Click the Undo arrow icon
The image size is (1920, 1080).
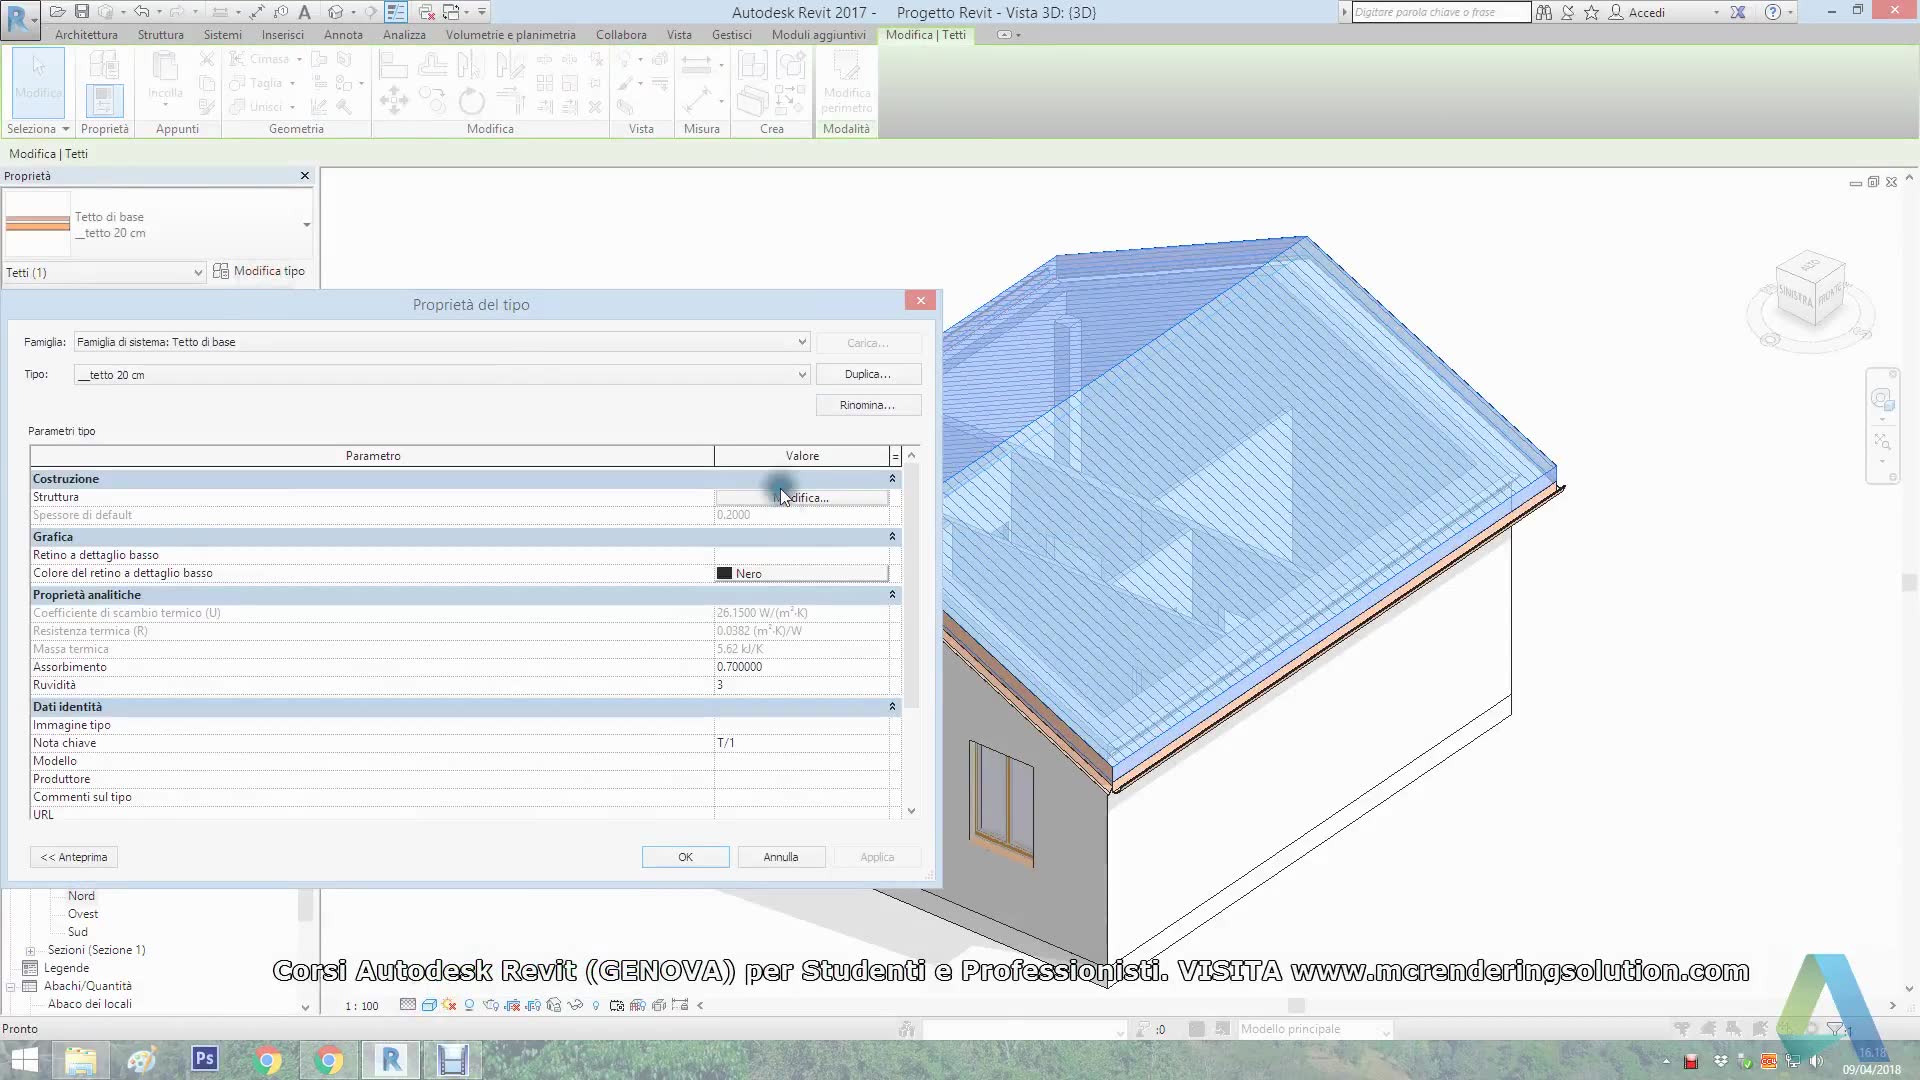click(141, 12)
